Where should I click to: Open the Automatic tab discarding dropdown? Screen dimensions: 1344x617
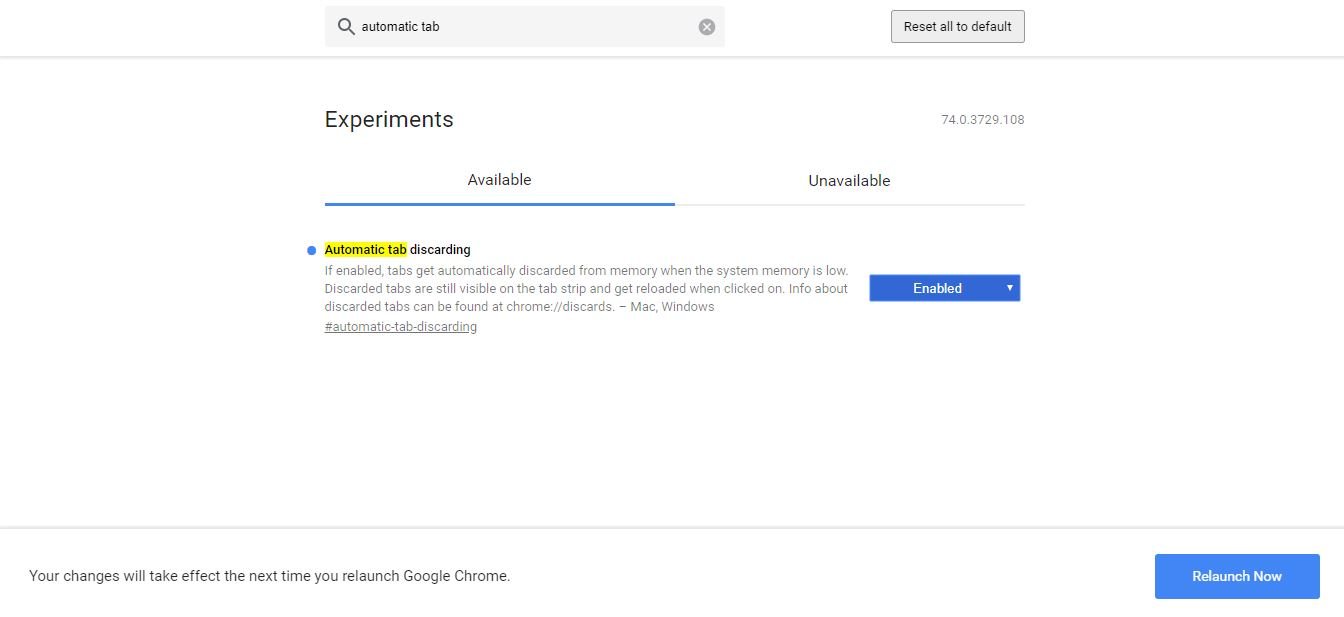pos(945,288)
